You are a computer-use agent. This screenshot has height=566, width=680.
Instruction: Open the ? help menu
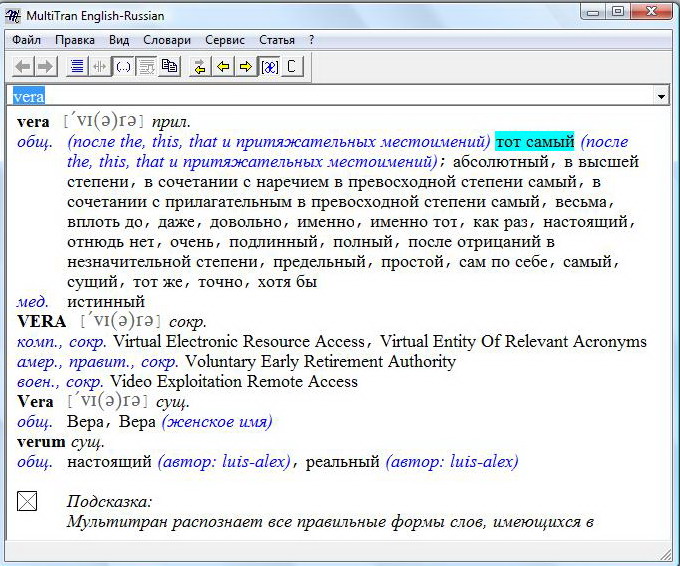point(311,40)
